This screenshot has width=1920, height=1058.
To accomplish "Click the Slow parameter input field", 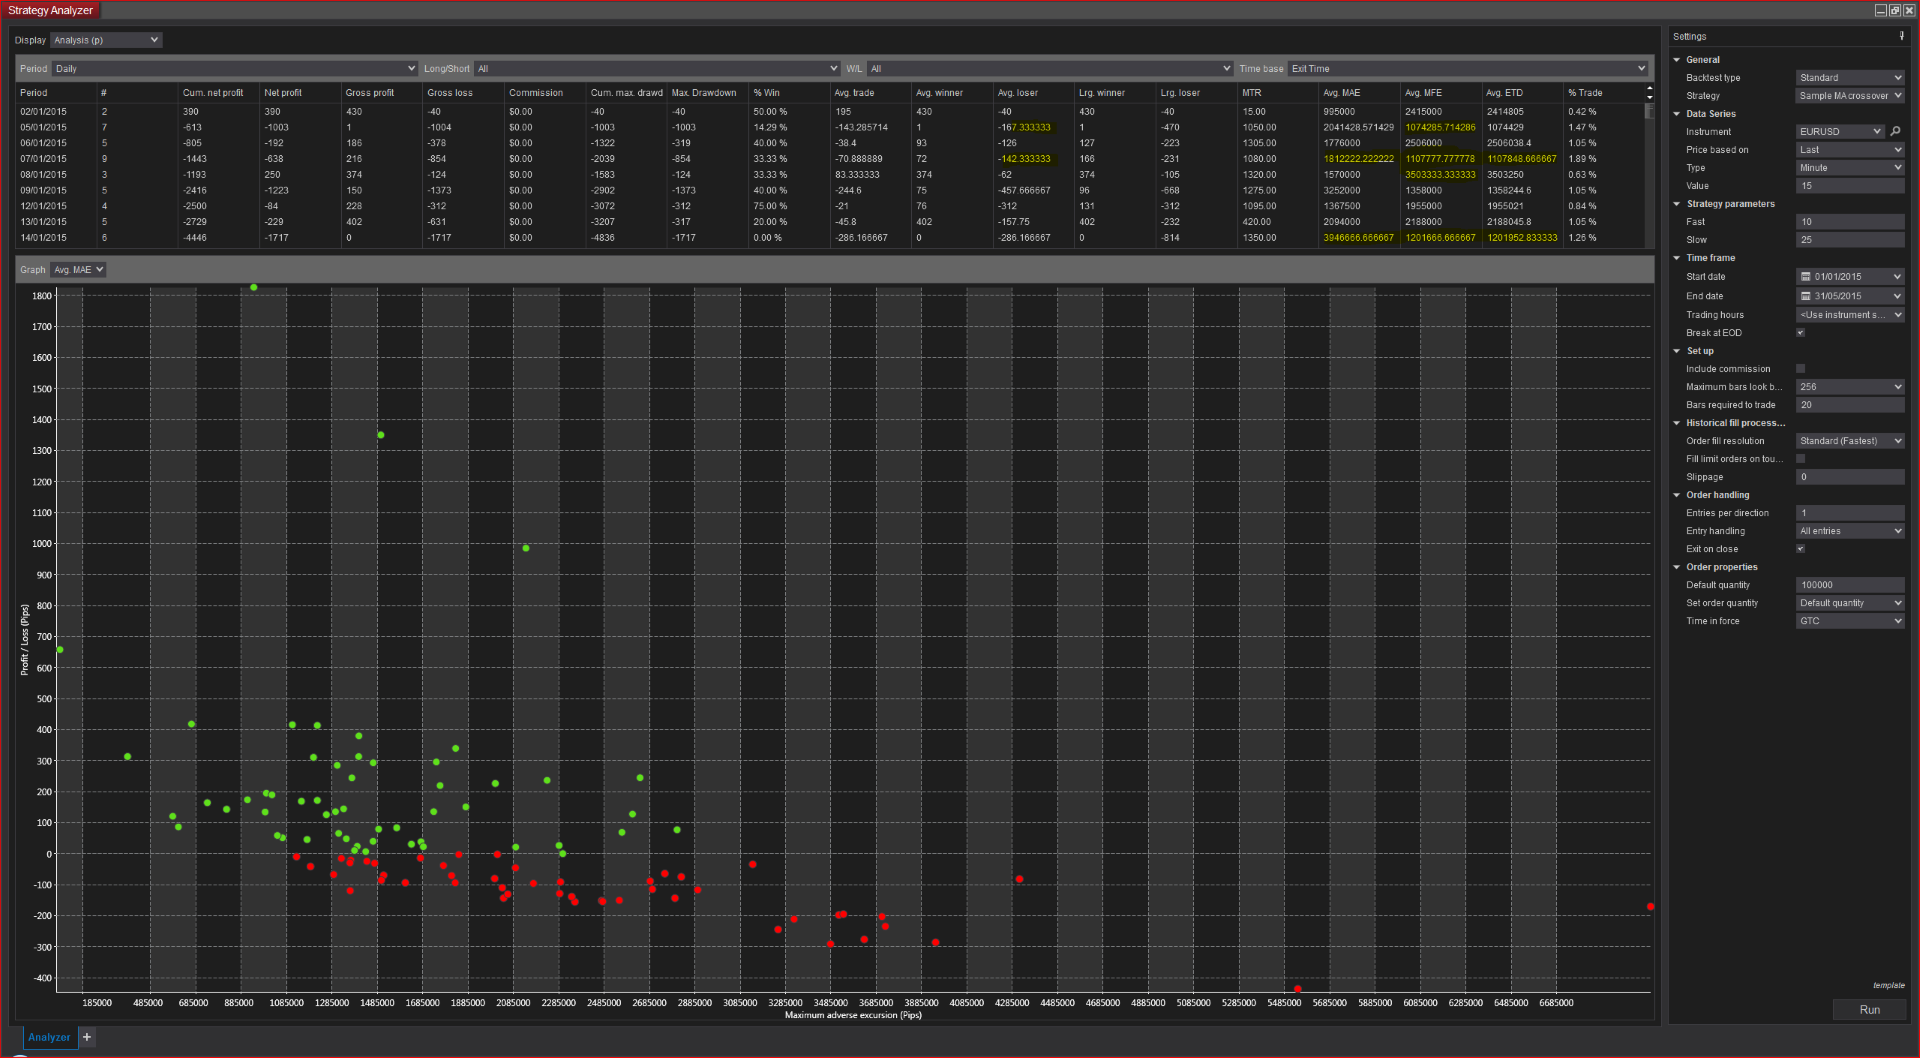I will [1850, 240].
